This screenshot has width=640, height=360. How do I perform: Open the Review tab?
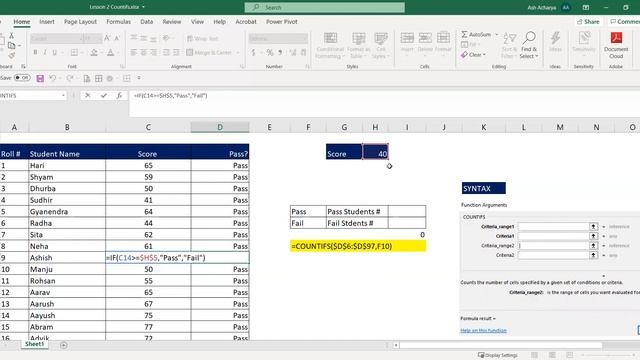tap(172, 22)
